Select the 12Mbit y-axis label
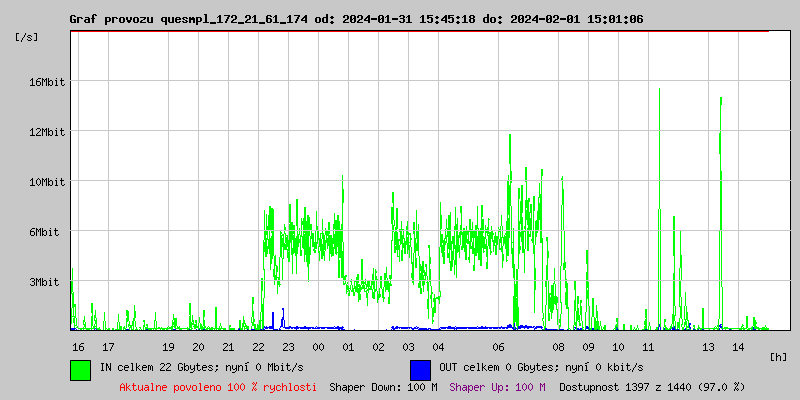Screen dimensions: 800x400 pos(46,132)
